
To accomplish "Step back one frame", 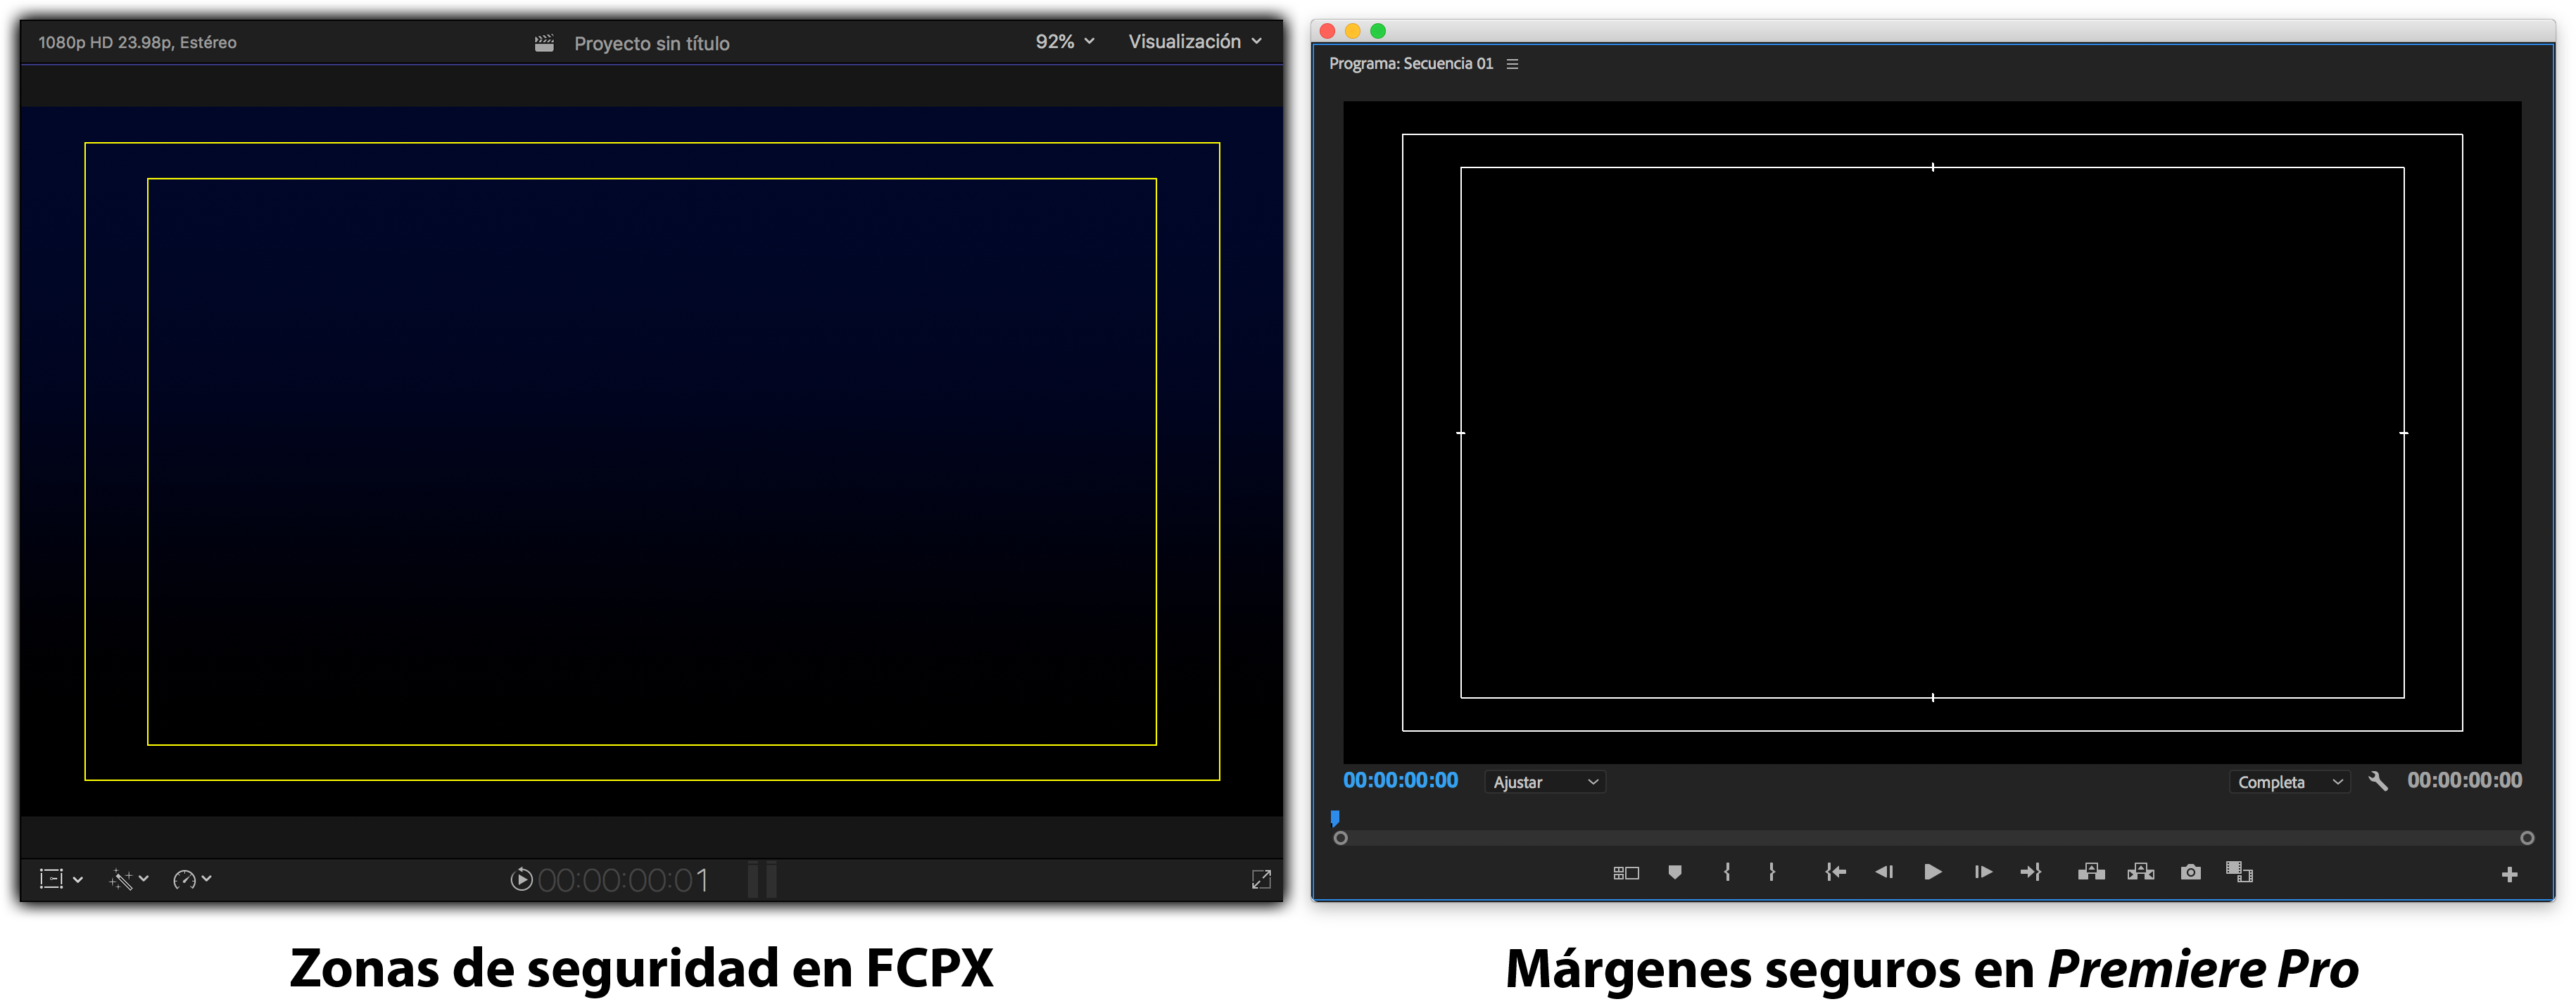I will click(1884, 872).
